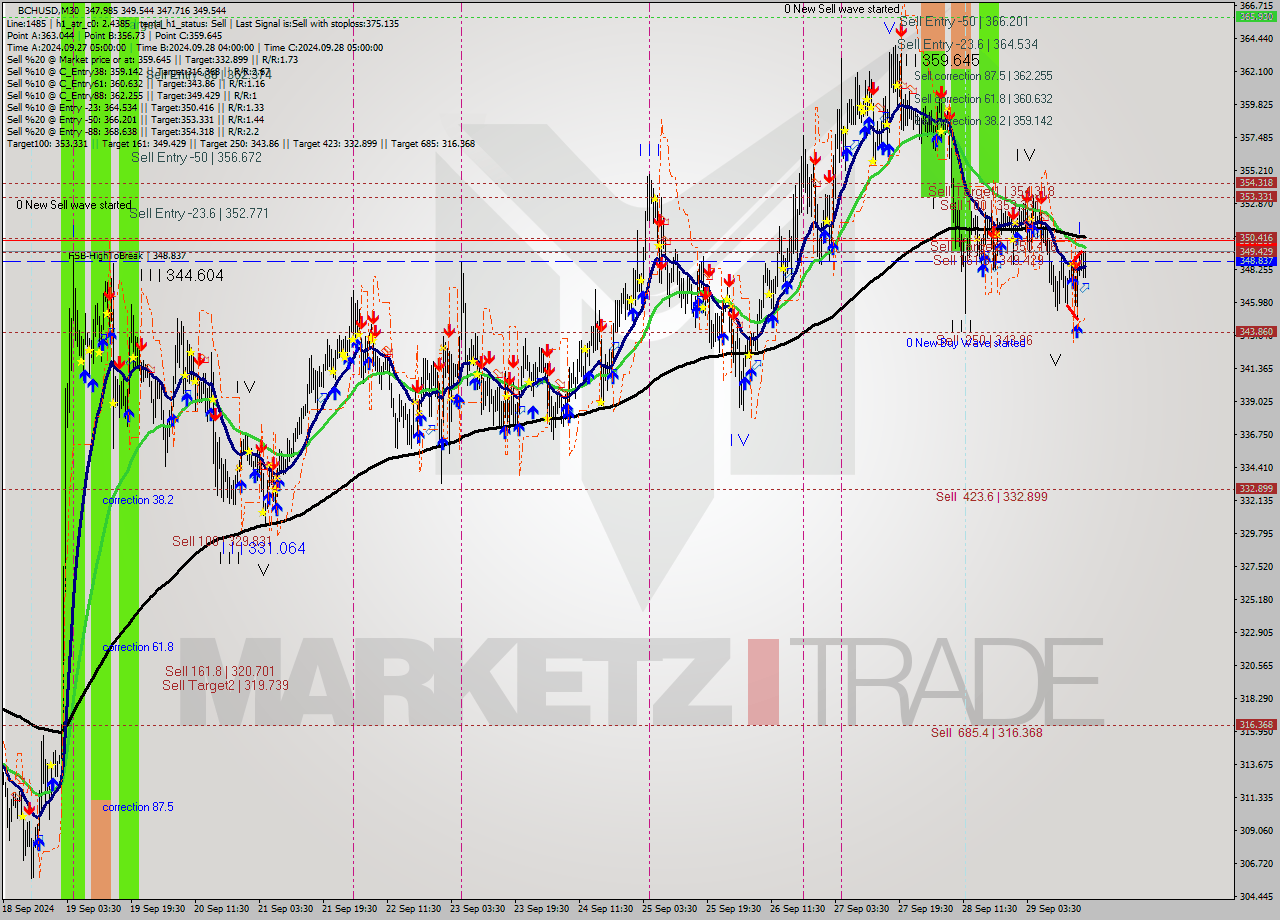Click 'Sell correction 61.8 | 360.632' label
Viewport: 1280px width, 920px height.
tap(983, 99)
